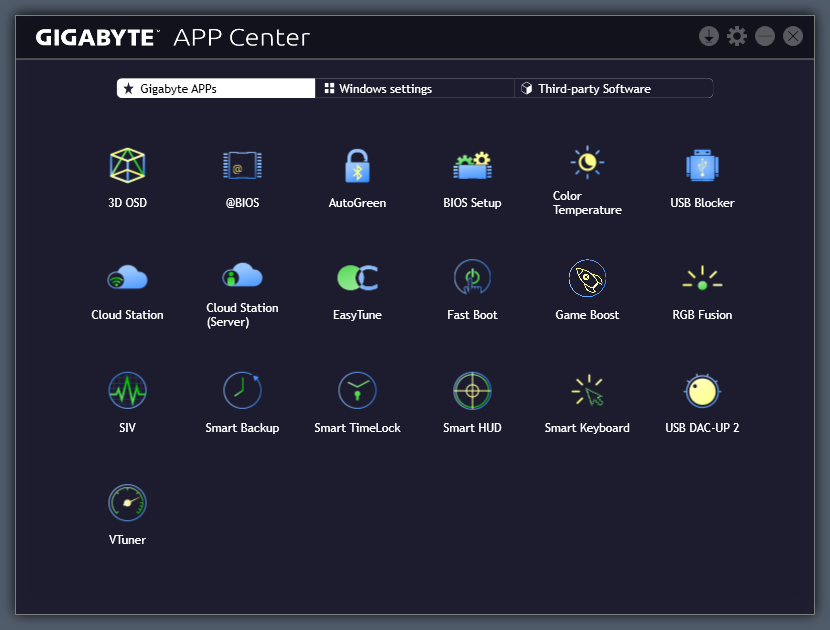Open the Fast Boot icon
Image resolution: width=830 pixels, height=630 pixels.
pos(472,277)
